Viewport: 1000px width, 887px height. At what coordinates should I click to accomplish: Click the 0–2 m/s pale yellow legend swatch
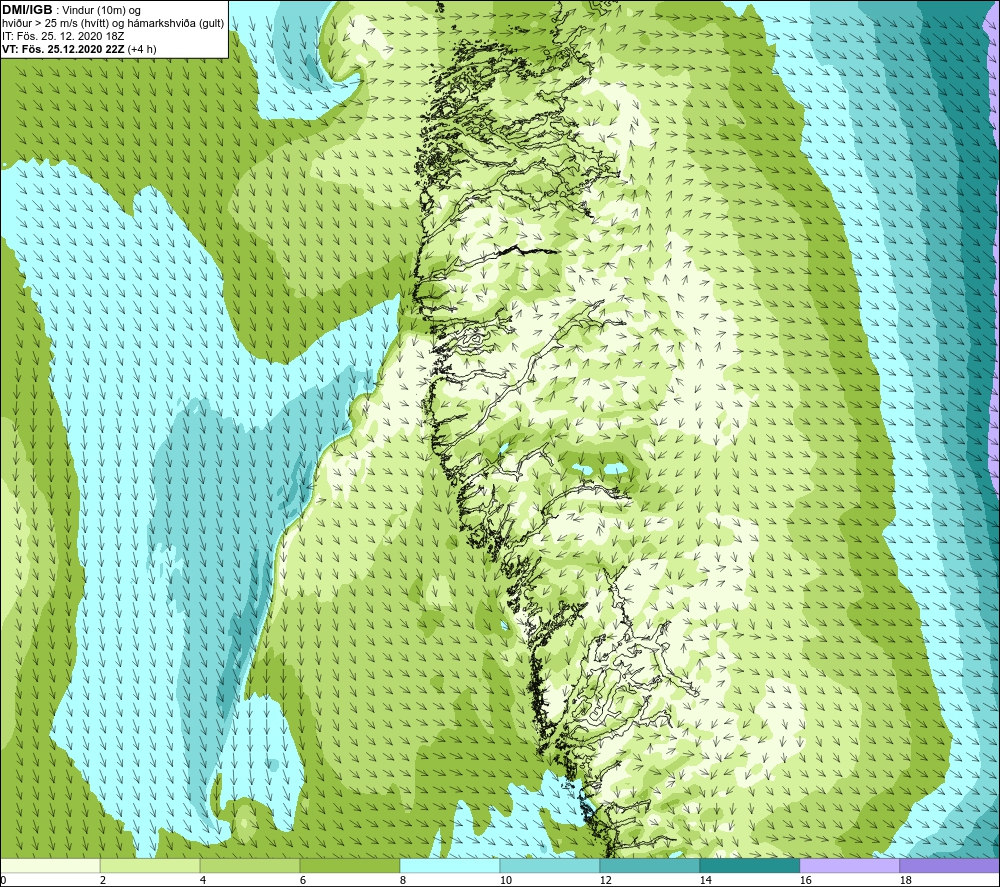point(50,866)
